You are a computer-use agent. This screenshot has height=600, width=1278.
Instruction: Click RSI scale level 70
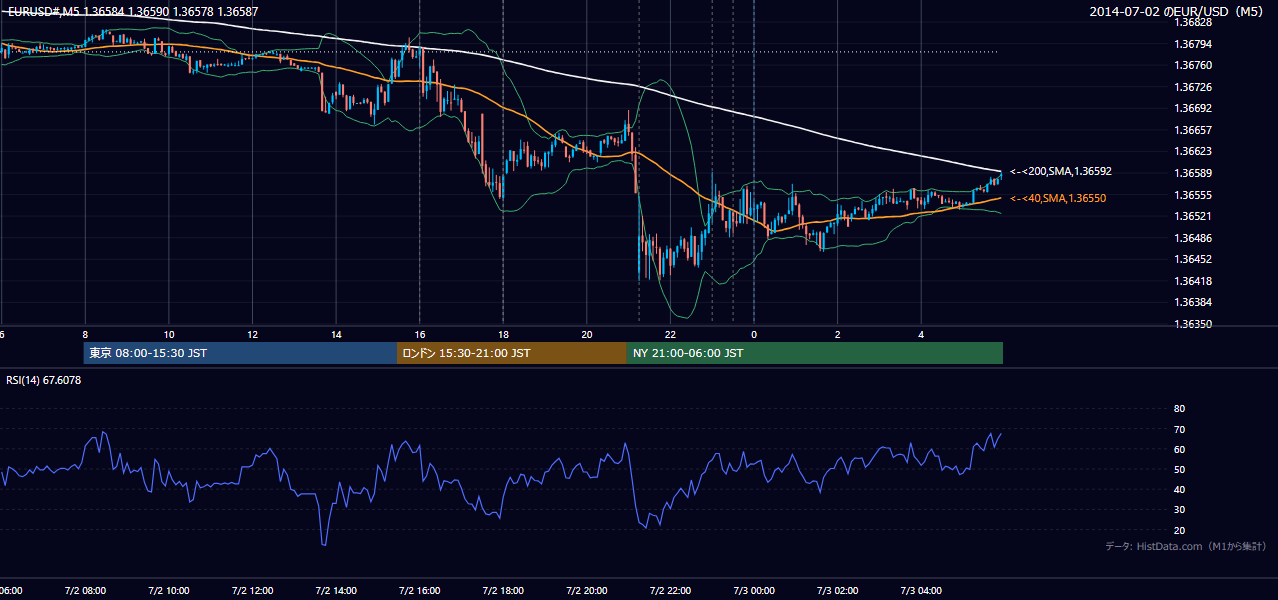[1179, 429]
